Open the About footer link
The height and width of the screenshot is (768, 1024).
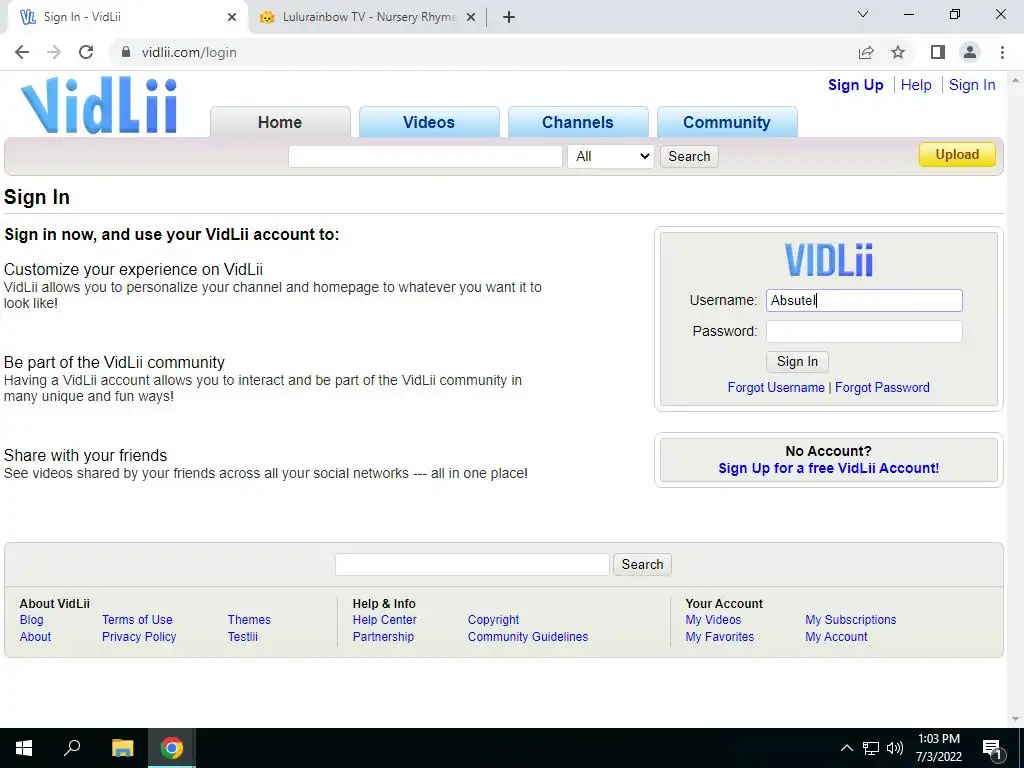[35, 637]
